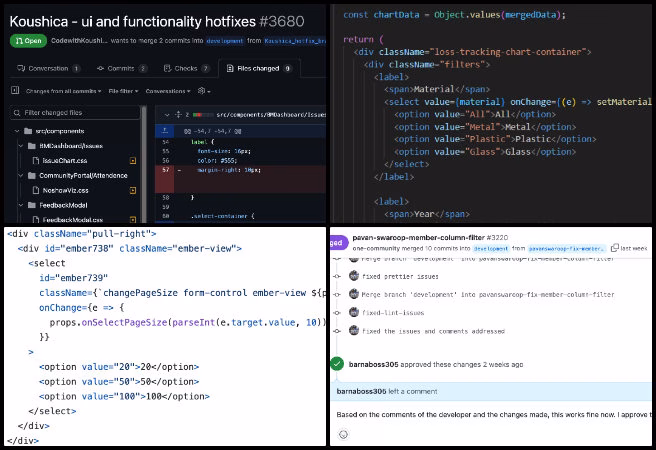Click the Checks tab checklist icon
Viewport: 656px width, 450px height.
[x=167, y=68]
